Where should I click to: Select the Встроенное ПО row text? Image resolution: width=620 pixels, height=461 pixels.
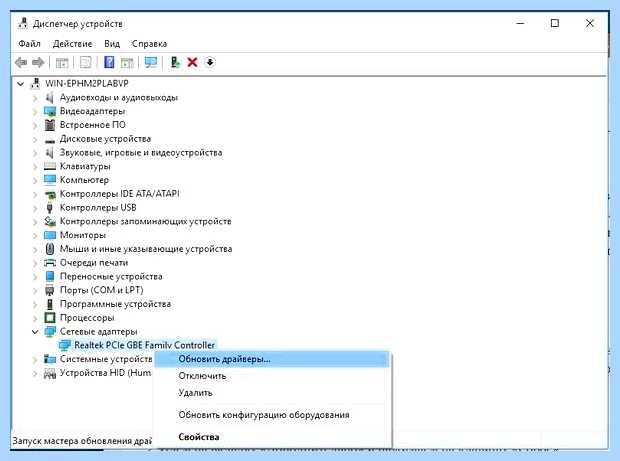(93, 125)
